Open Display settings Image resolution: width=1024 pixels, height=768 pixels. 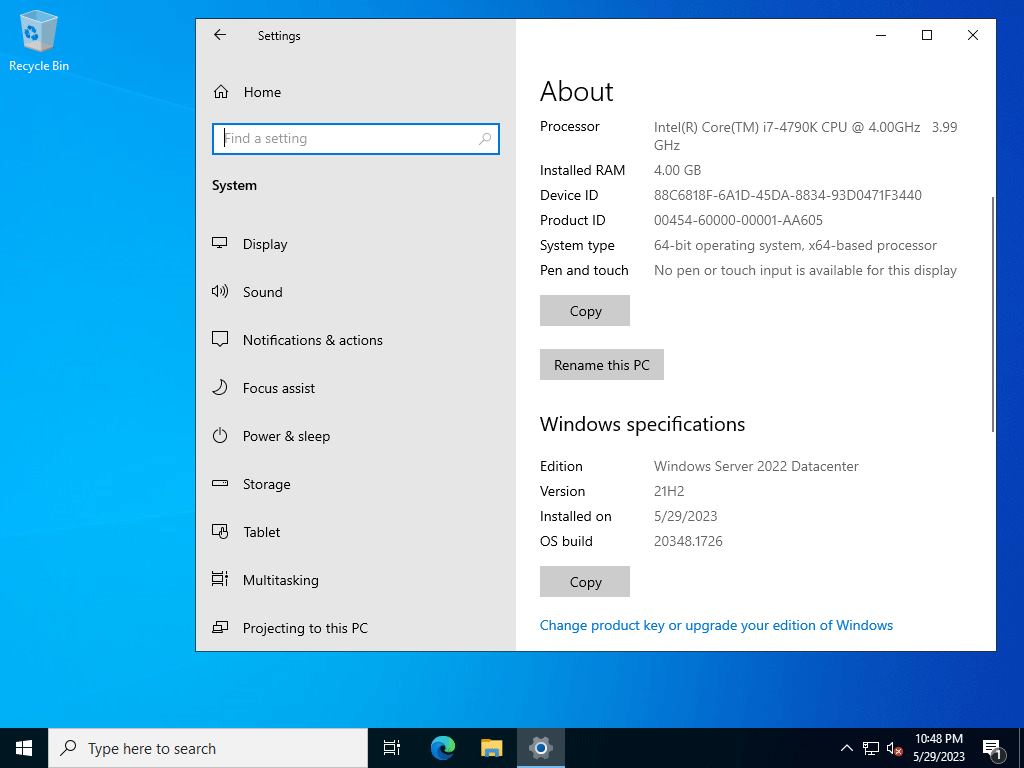coord(249,244)
